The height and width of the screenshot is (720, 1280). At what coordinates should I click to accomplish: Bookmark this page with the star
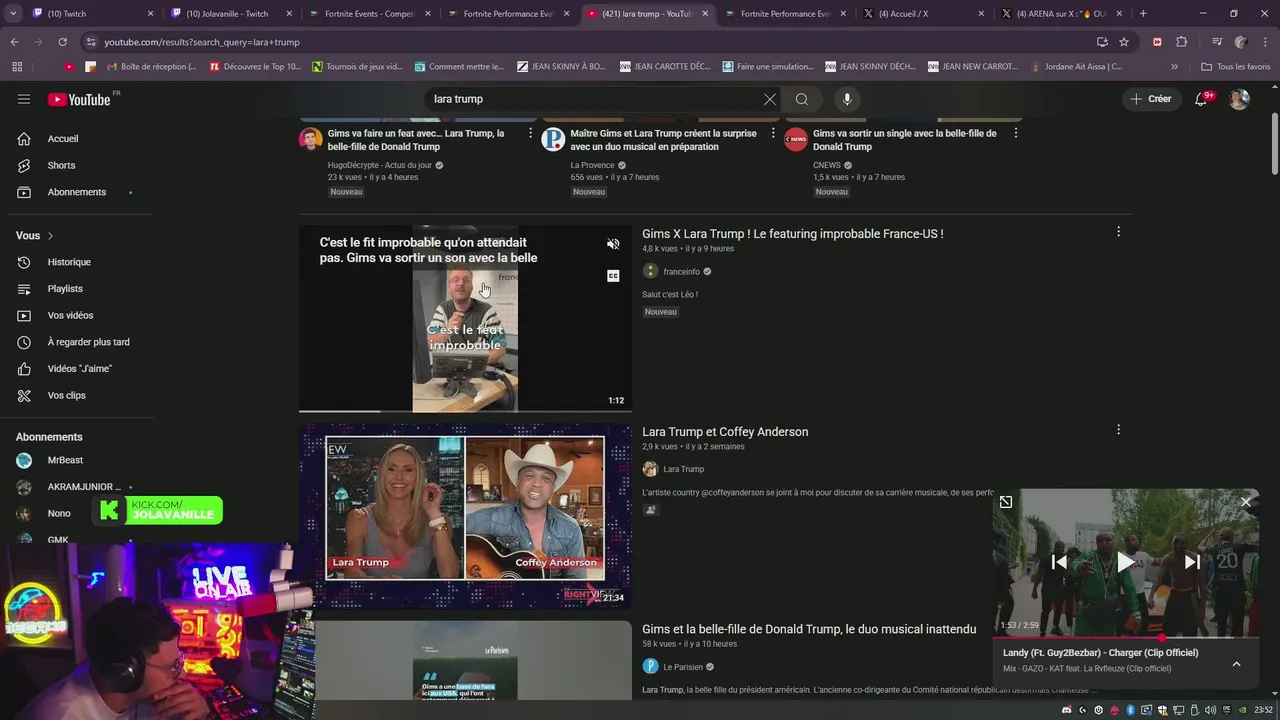pyautogui.click(x=1124, y=42)
